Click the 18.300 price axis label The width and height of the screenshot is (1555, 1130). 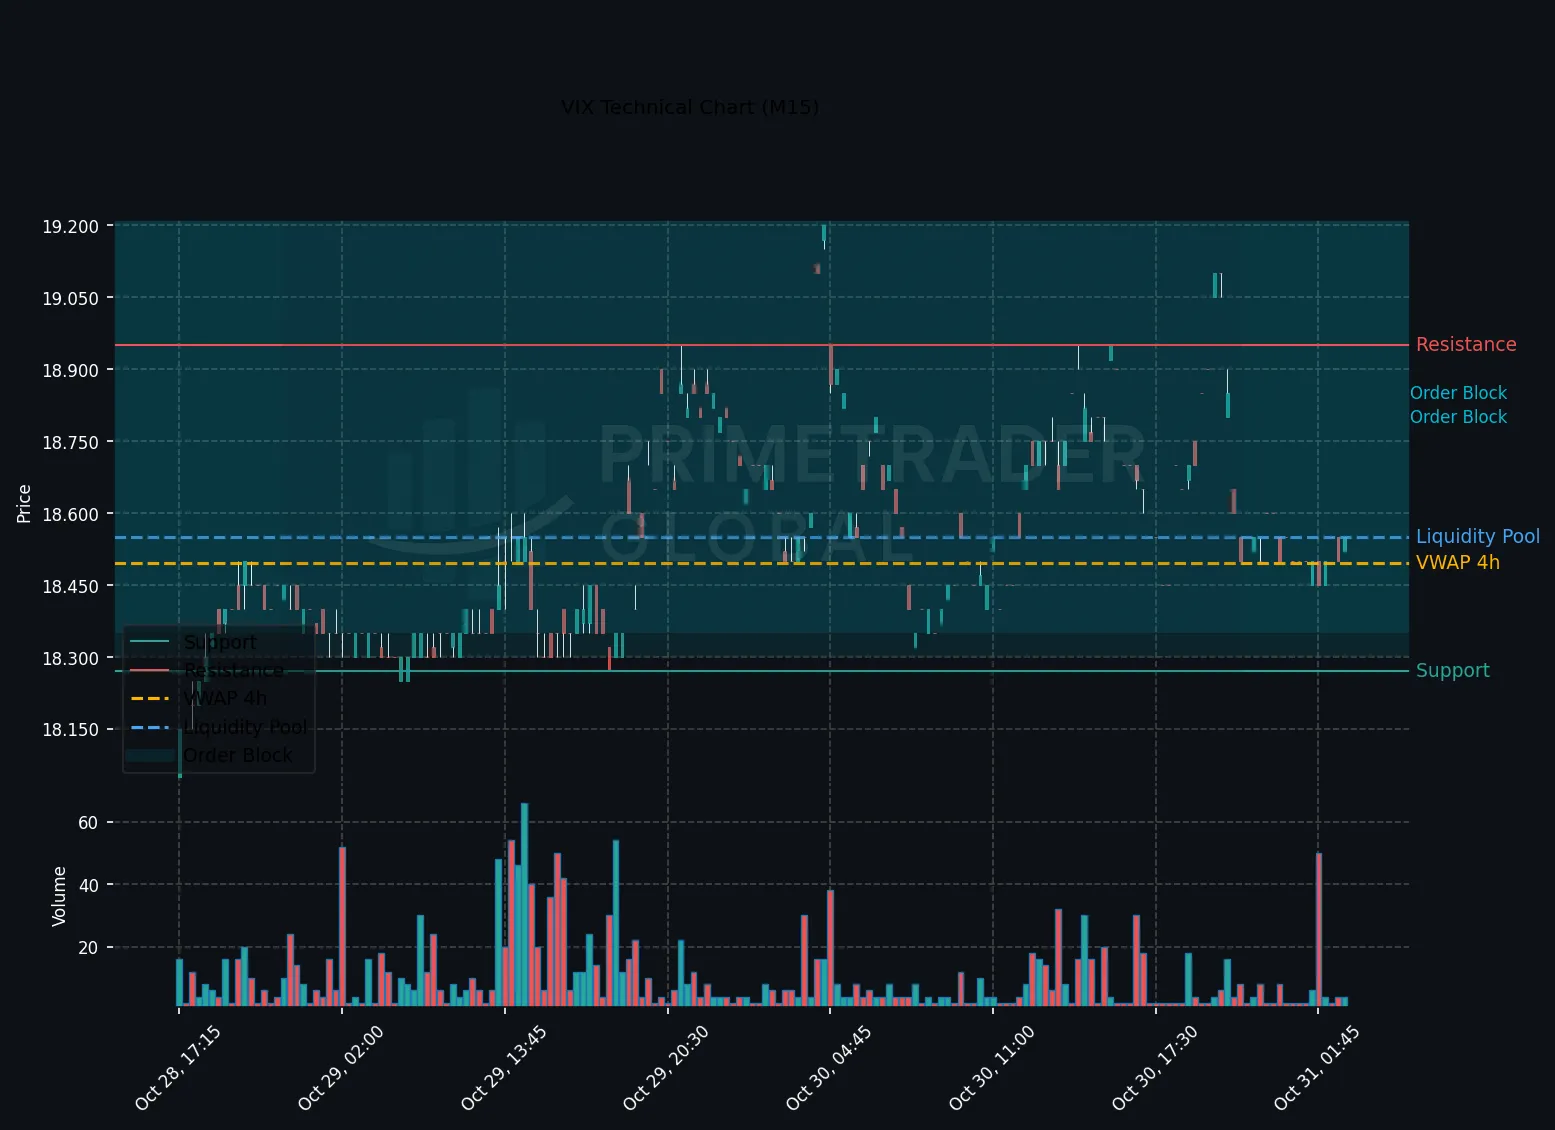[x=70, y=658]
